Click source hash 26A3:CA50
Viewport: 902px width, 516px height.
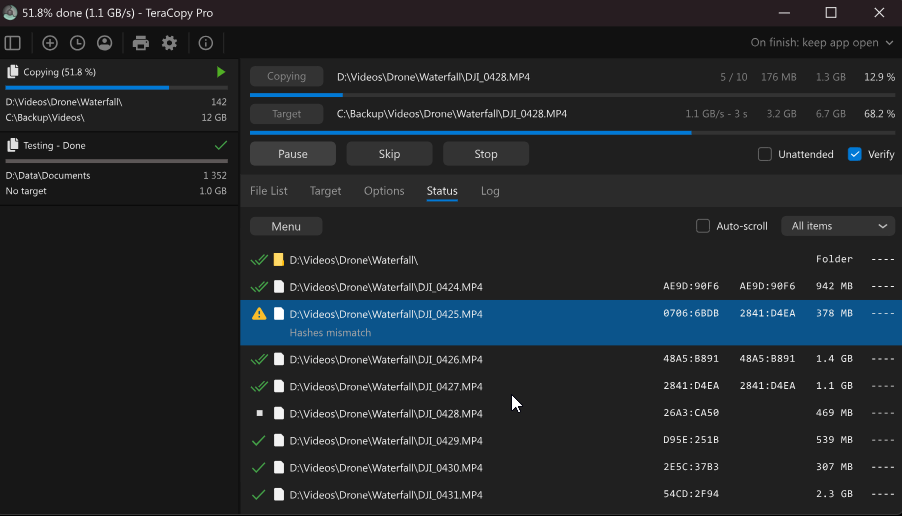tap(691, 413)
